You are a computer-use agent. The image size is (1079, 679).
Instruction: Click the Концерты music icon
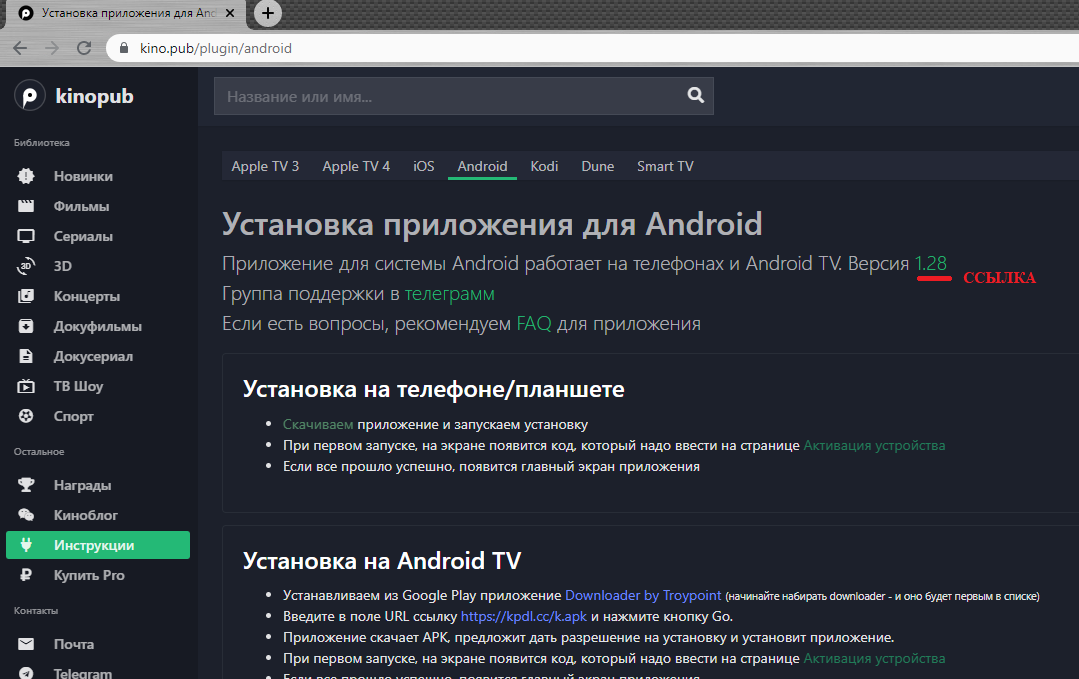coord(26,296)
